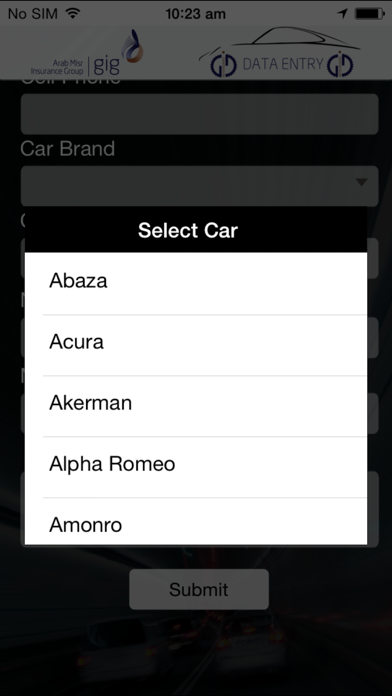
Task: Click the right gear emblem after Data Entry
Action: tap(340, 65)
